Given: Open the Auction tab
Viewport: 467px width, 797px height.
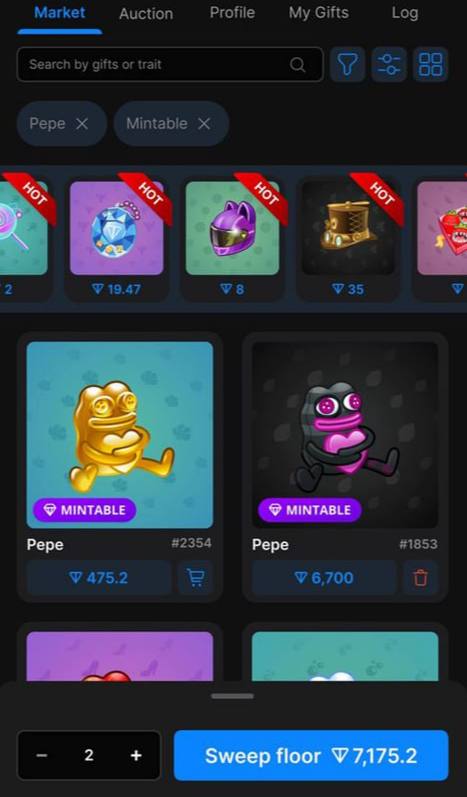Looking at the screenshot, I should tap(146, 14).
